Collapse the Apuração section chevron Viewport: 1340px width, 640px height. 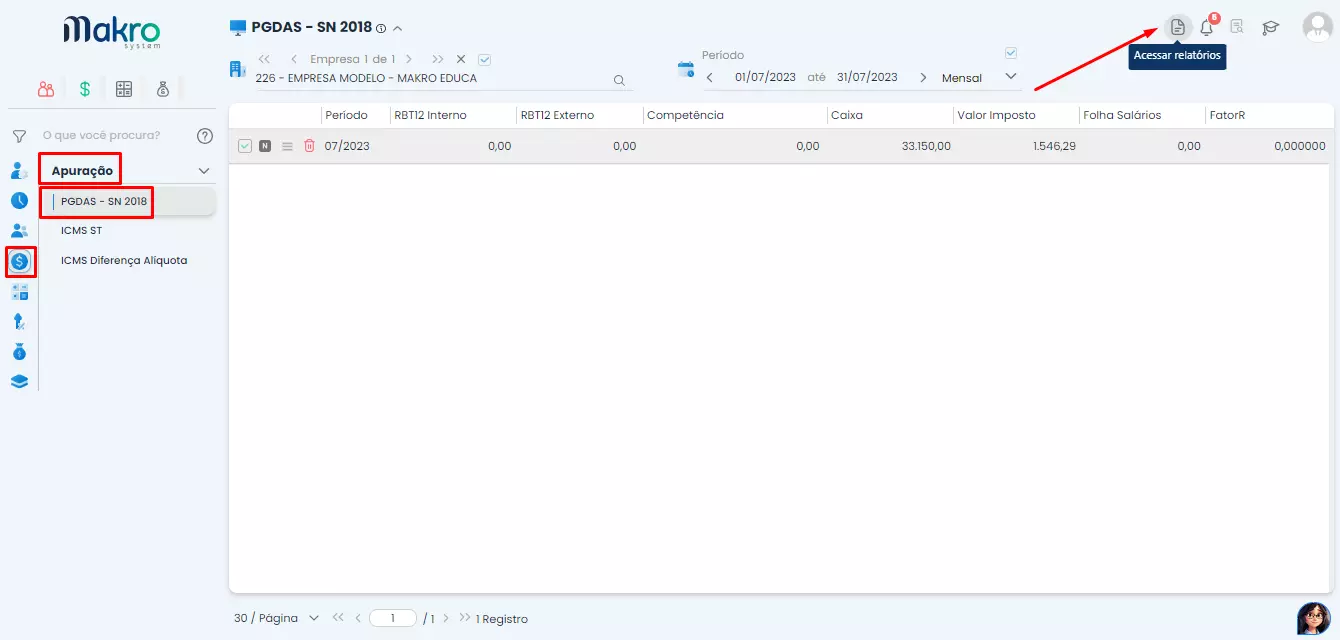click(204, 171)
